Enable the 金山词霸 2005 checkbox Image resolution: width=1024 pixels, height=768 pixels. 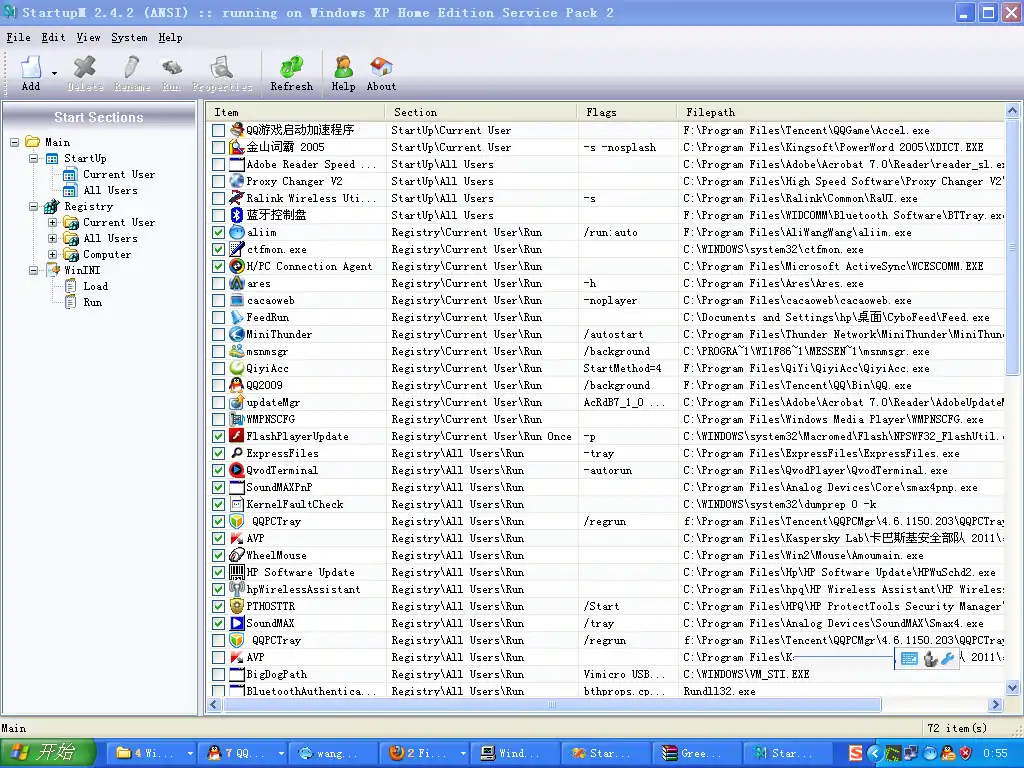pyautogui.click(x=218, y=148)
